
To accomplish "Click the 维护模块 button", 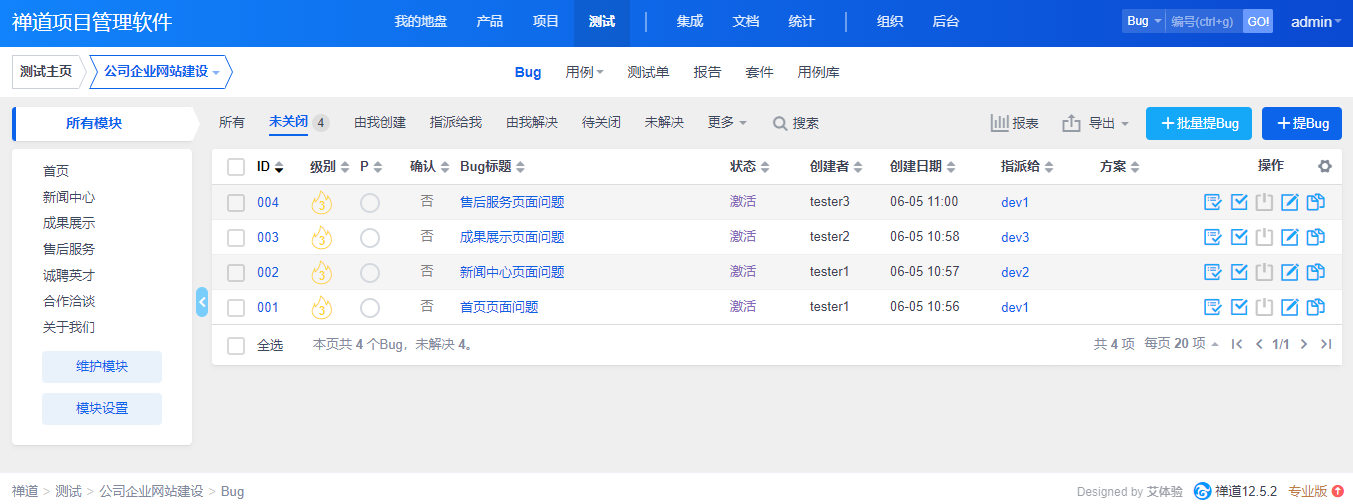I will coord(102,366).
